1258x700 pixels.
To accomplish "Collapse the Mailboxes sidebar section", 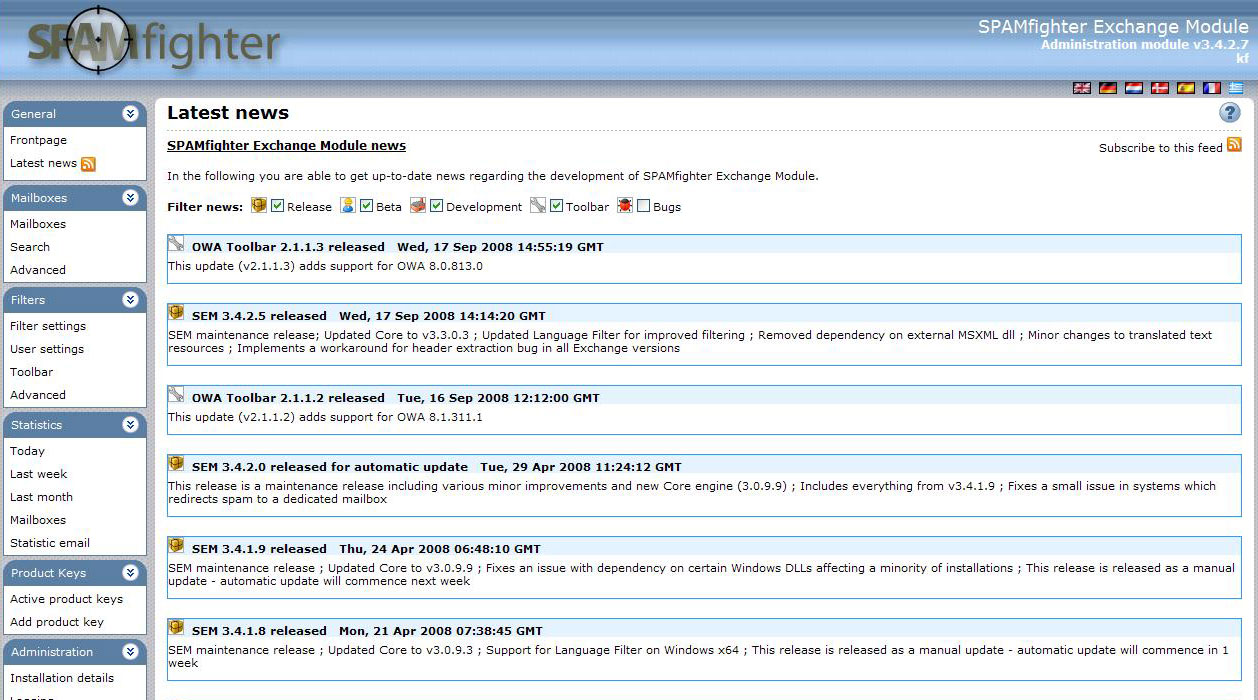I will [130, 198].
